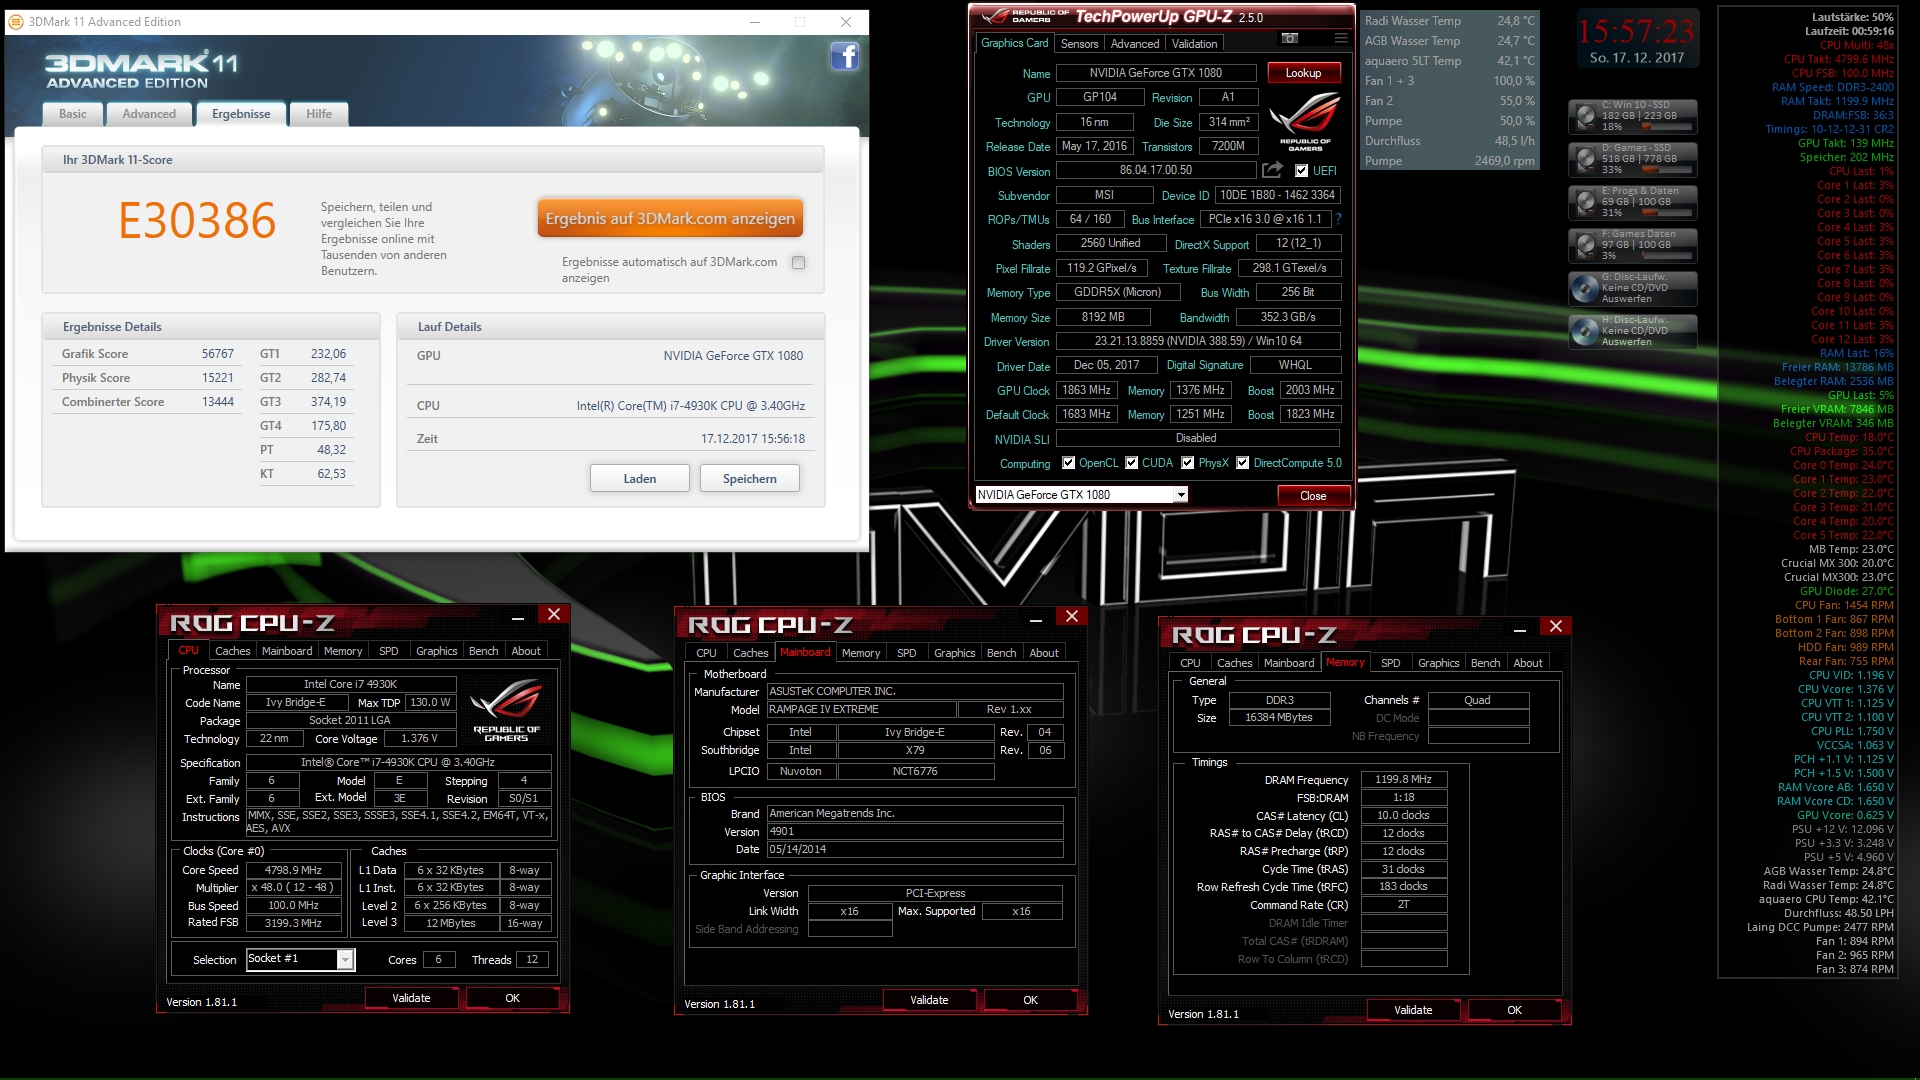This screenshot has width=1920, height=1080.
Task: Toggle the OpenCL checkbox
Action: point(1068,463)
